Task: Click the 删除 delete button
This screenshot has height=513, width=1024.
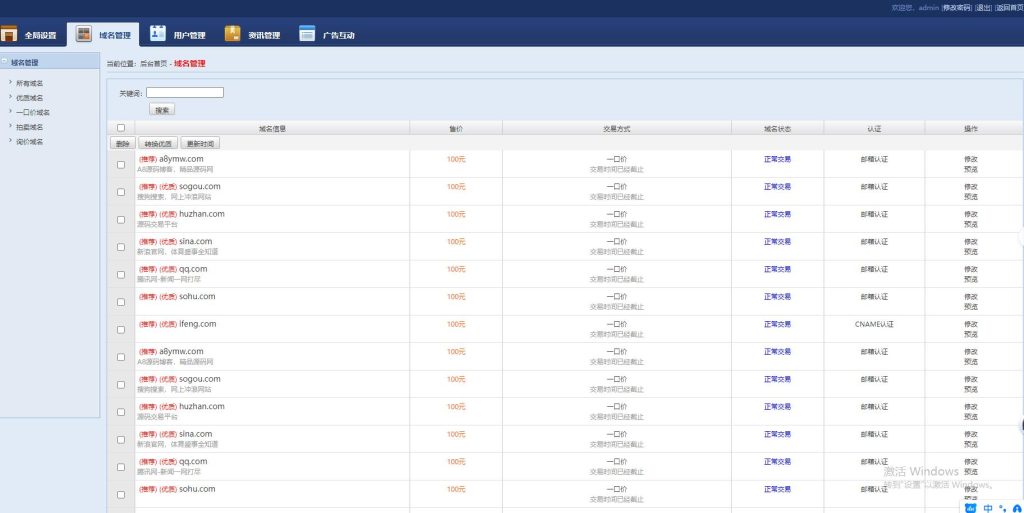Action: [122, 144]
